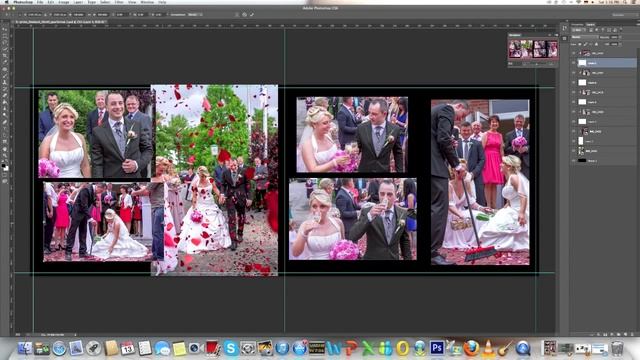The image size is (640, 360).
Task: Open the Layer menu
Action: 78,2
